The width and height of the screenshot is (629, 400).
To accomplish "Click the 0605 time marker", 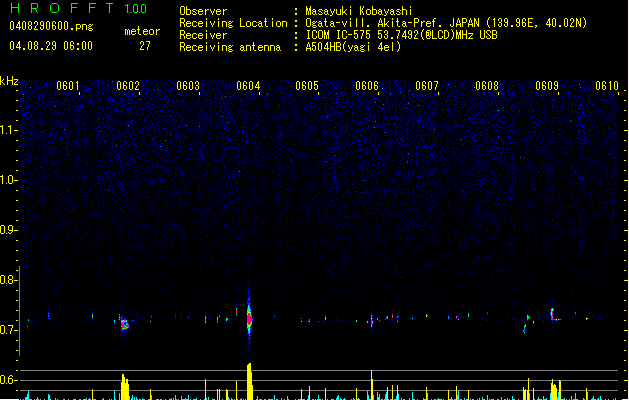I will pos(307,85).
